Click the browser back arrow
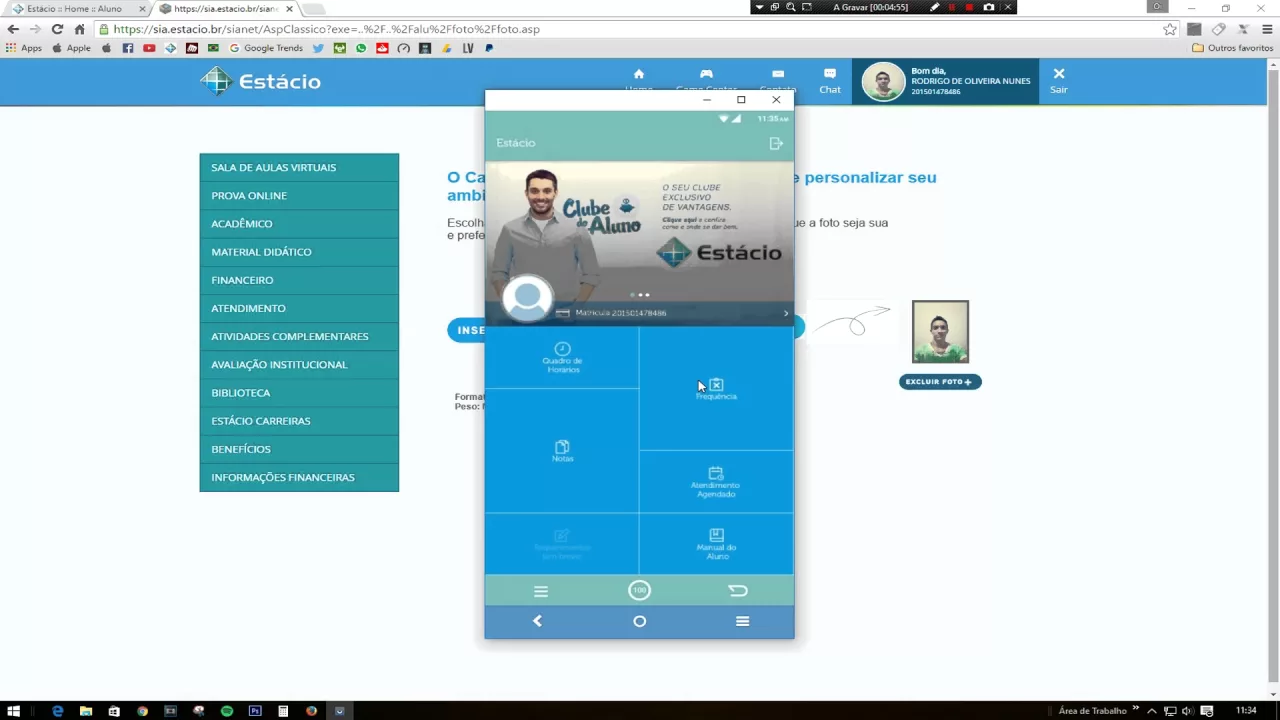1280x720 pixels. (x=13, y=29)
